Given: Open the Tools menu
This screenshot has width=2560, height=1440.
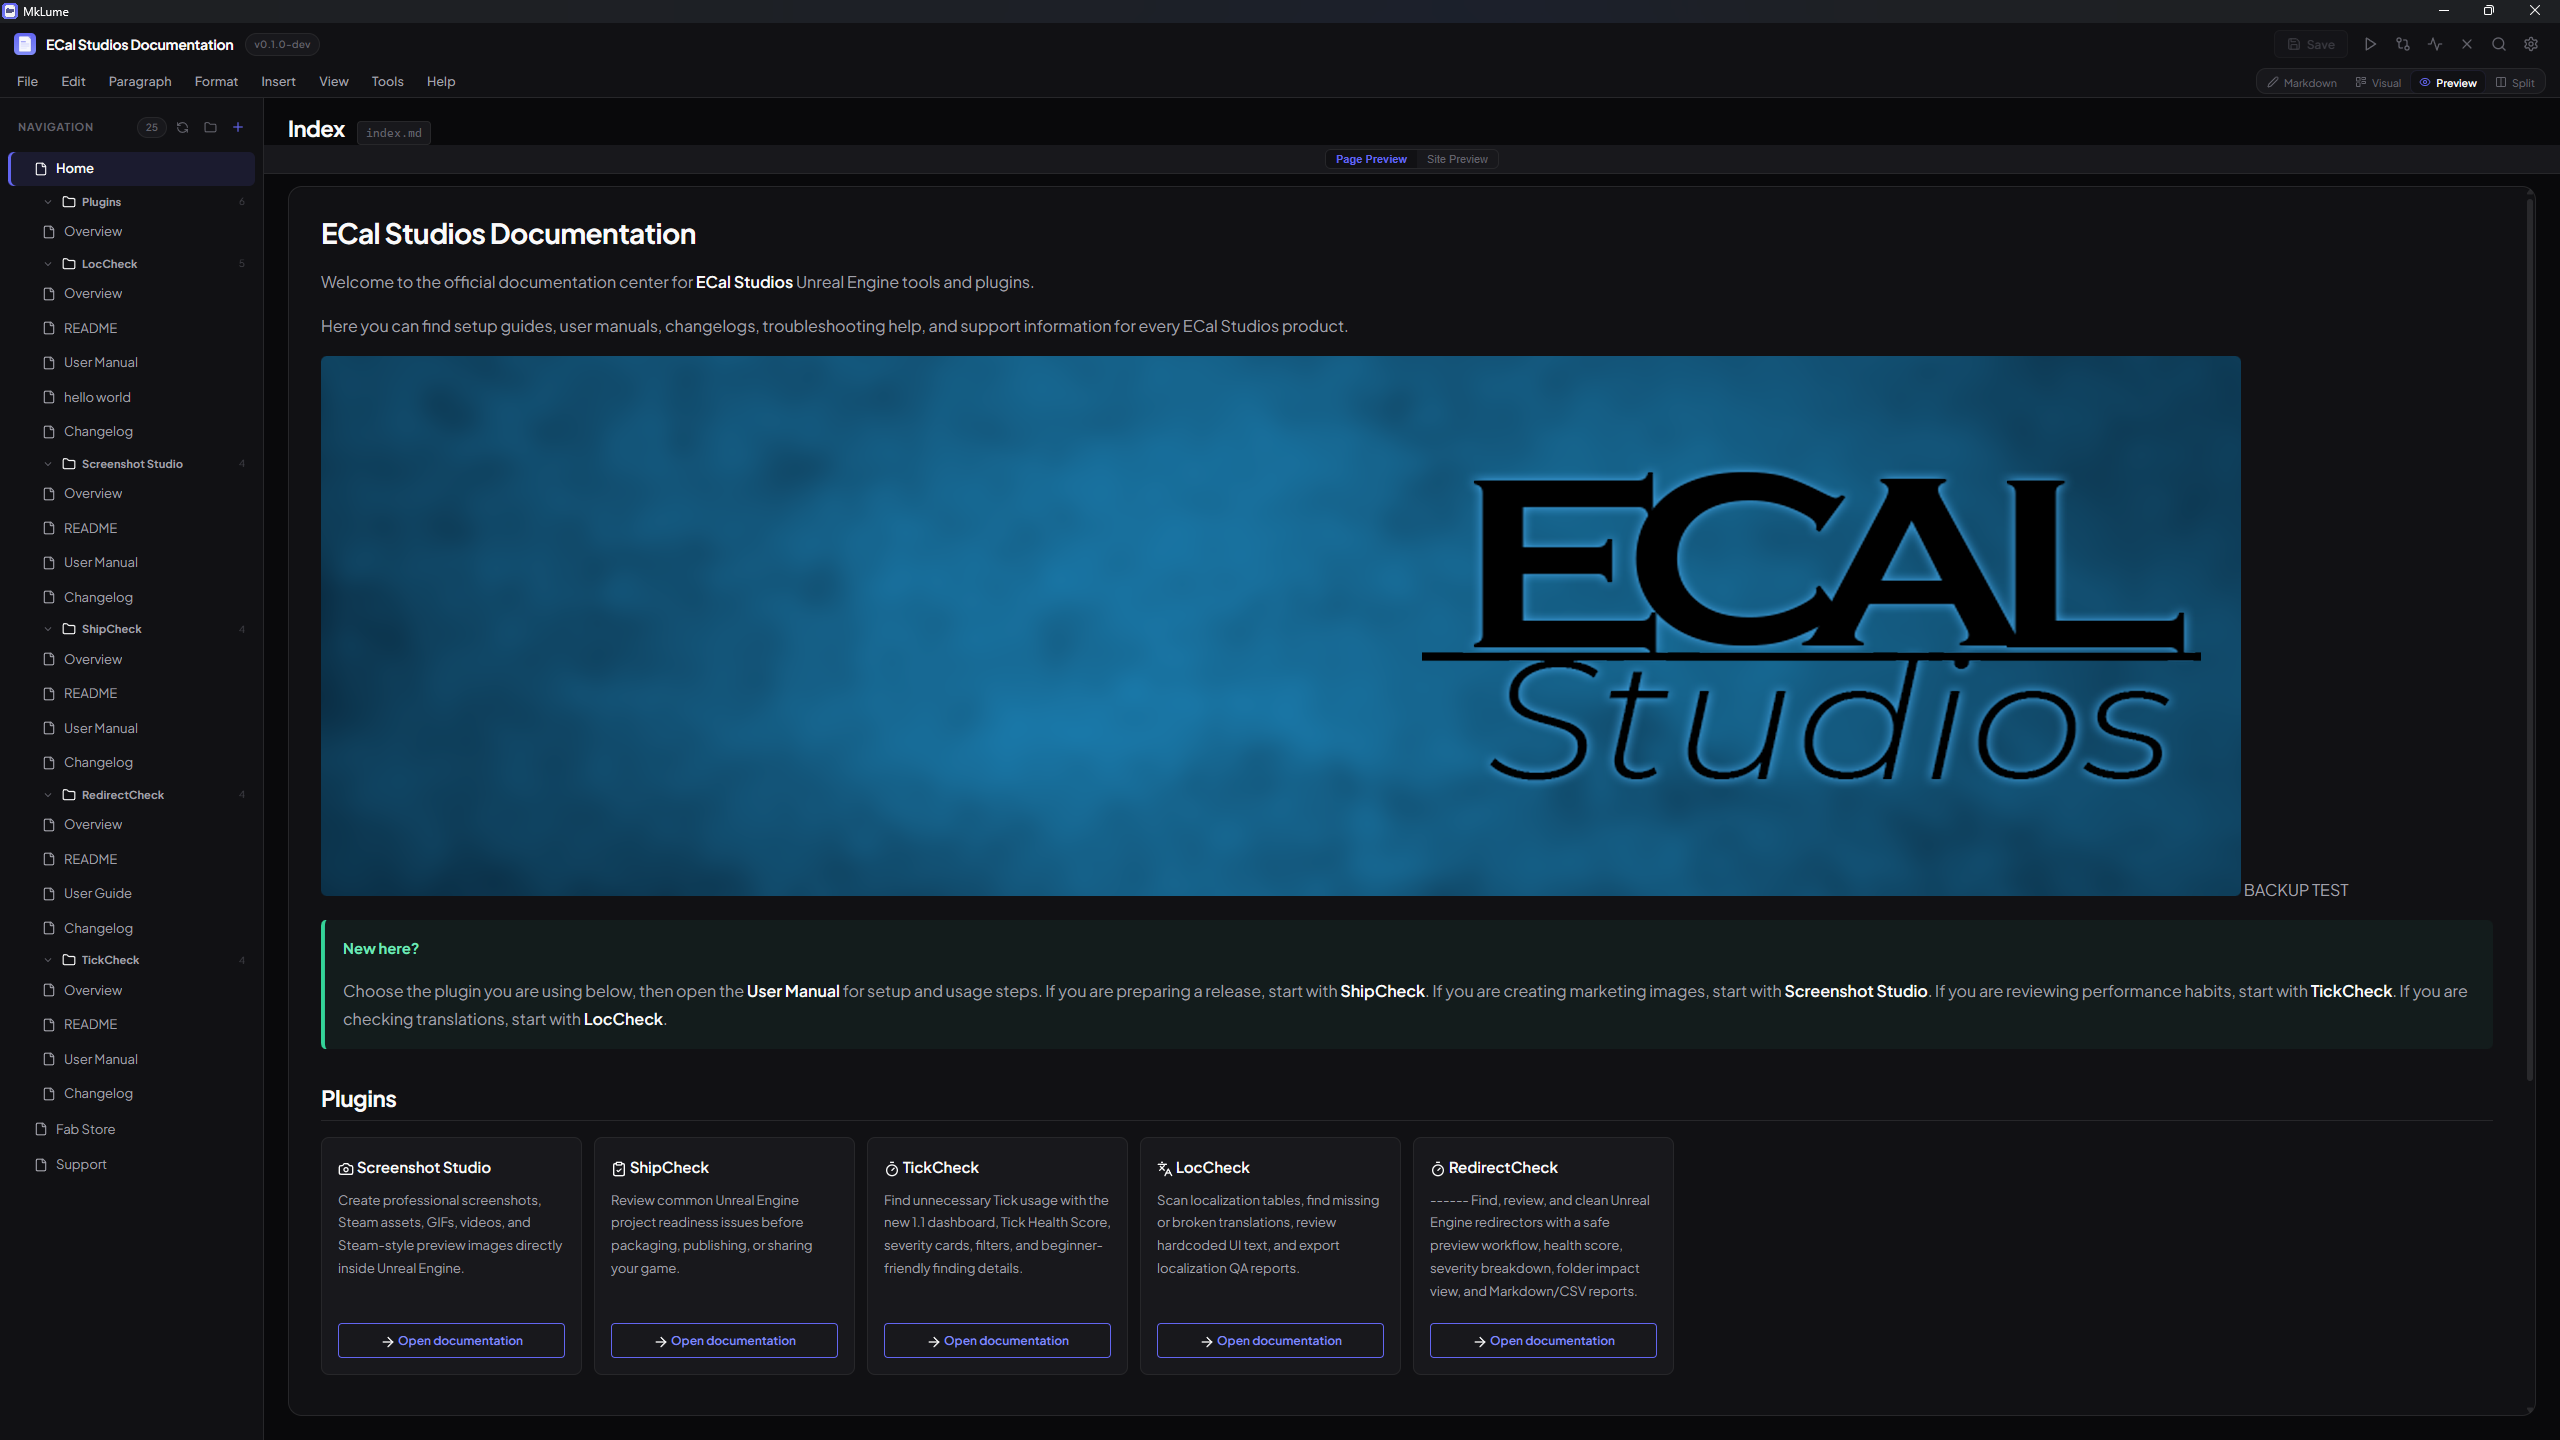Looking at the screenshot, I should point(387,81).
